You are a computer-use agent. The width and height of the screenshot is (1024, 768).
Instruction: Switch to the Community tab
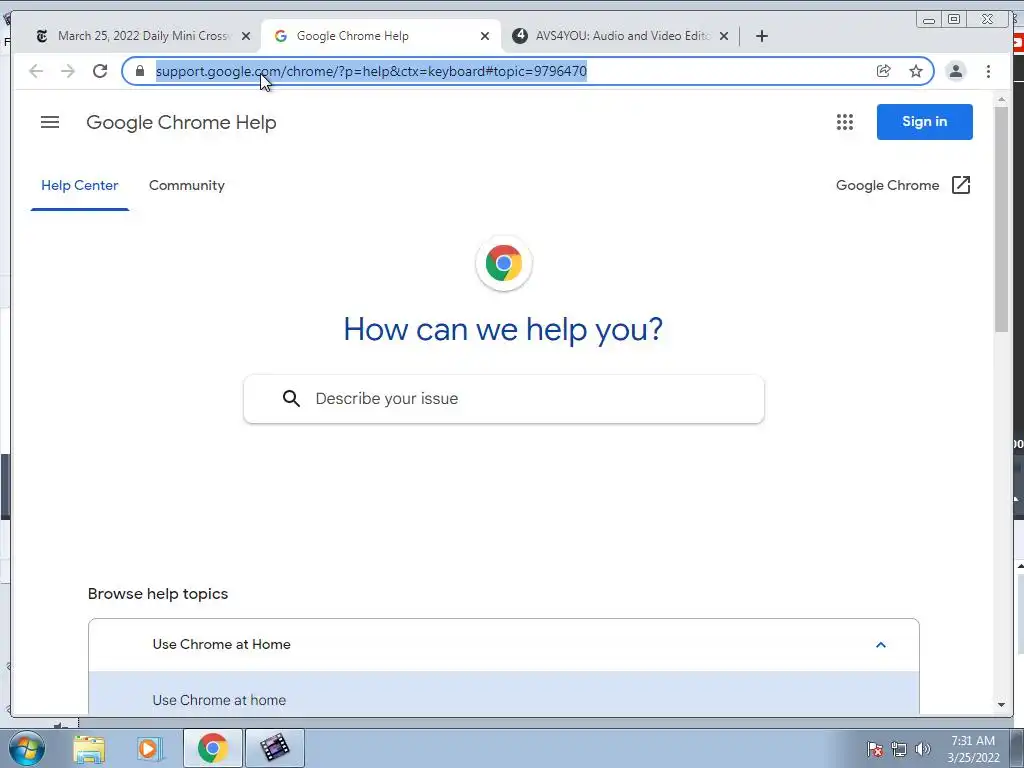pos(187,185)
